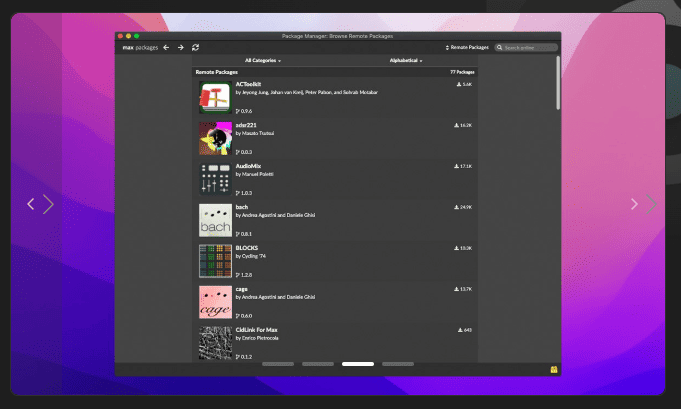Click the package list vertical scrollbar
681x409 pixels.
(558, 83)
